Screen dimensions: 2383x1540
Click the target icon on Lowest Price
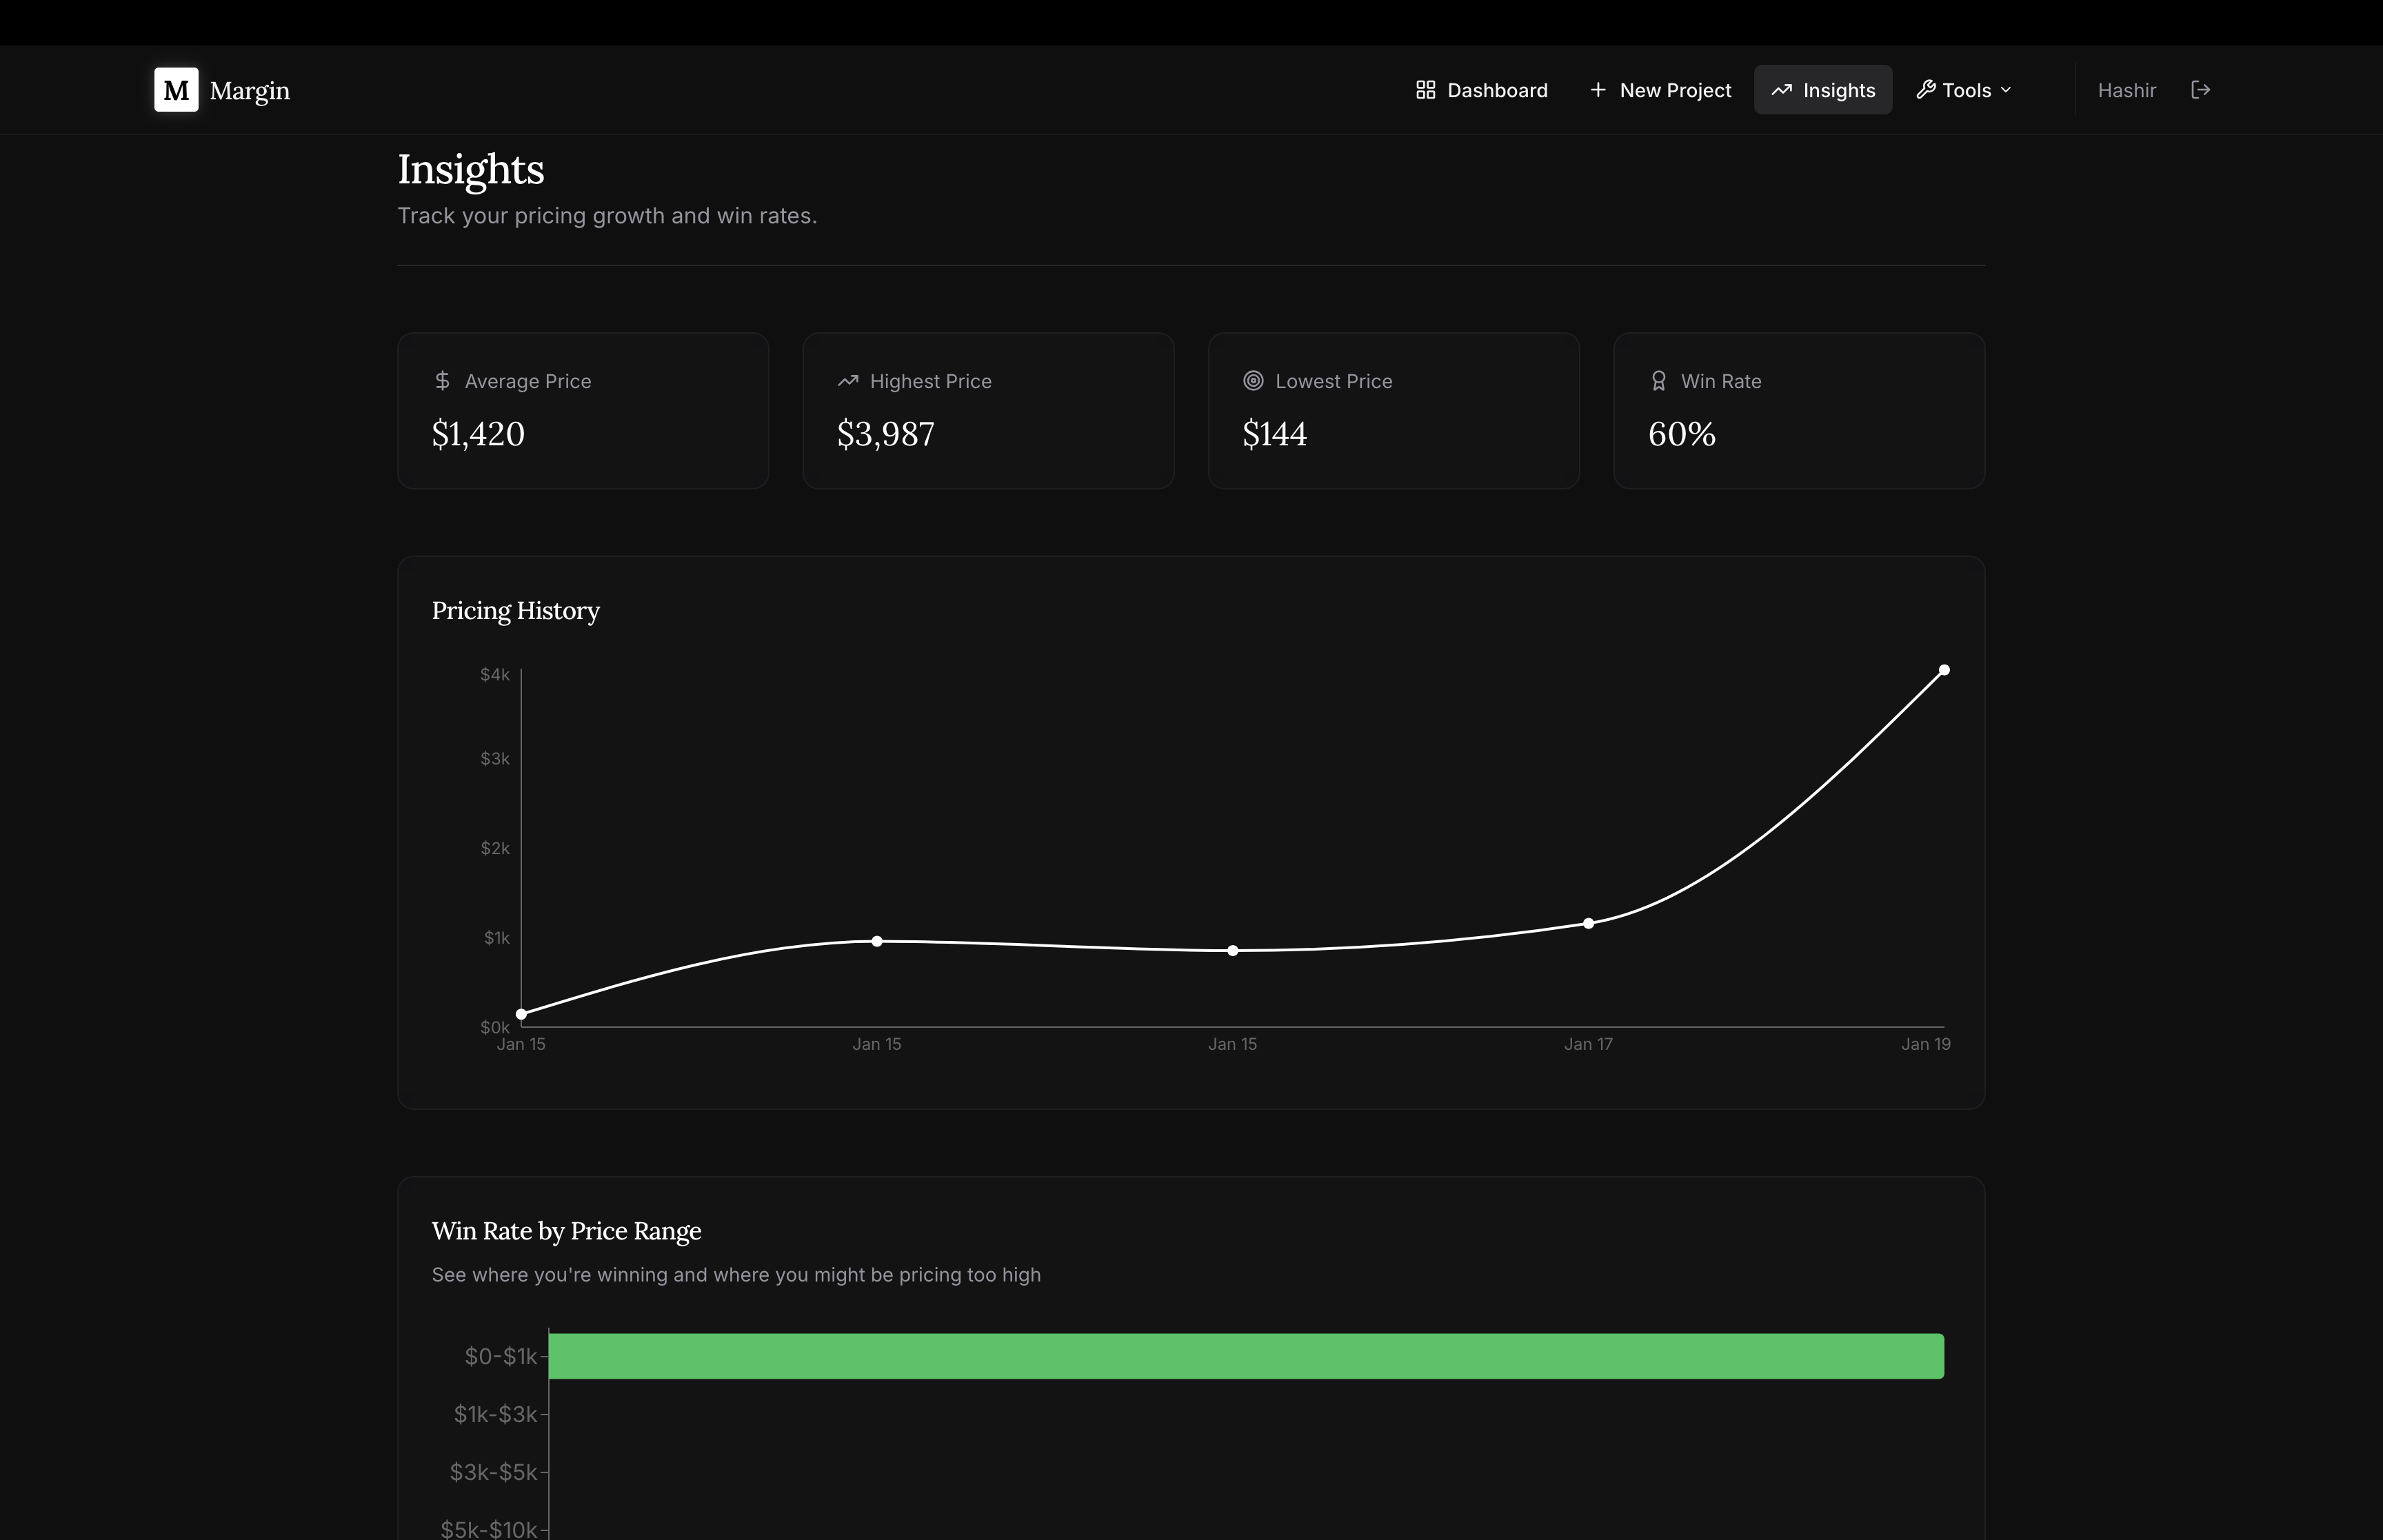(1253, 381)
